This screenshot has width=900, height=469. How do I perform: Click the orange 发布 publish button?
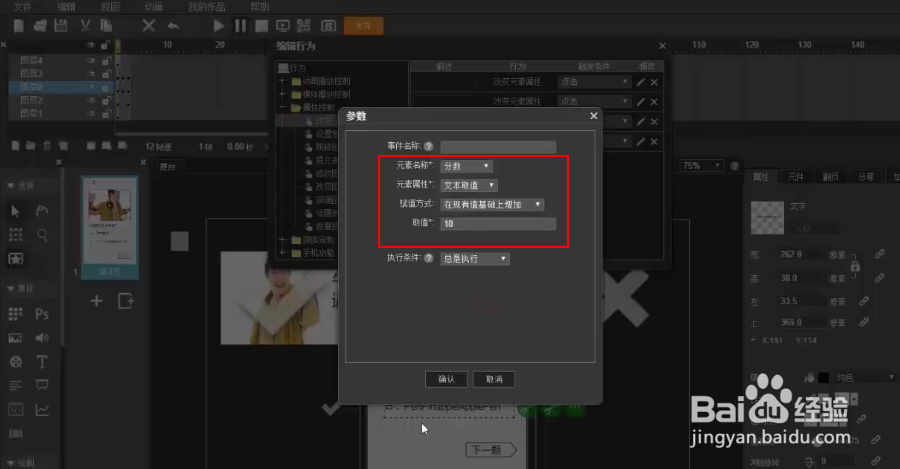363,26
